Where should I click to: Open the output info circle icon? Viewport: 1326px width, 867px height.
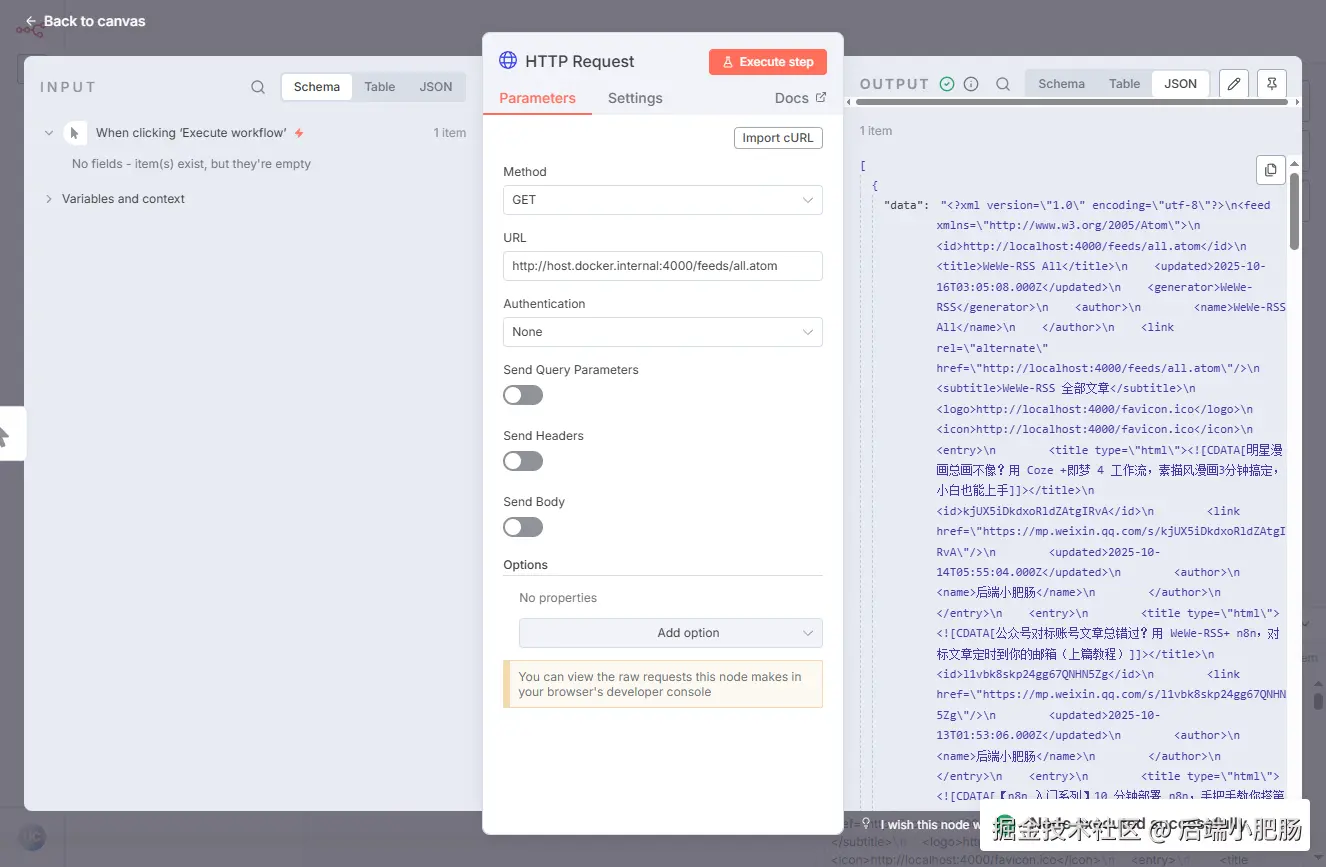(x=971, y=84)
